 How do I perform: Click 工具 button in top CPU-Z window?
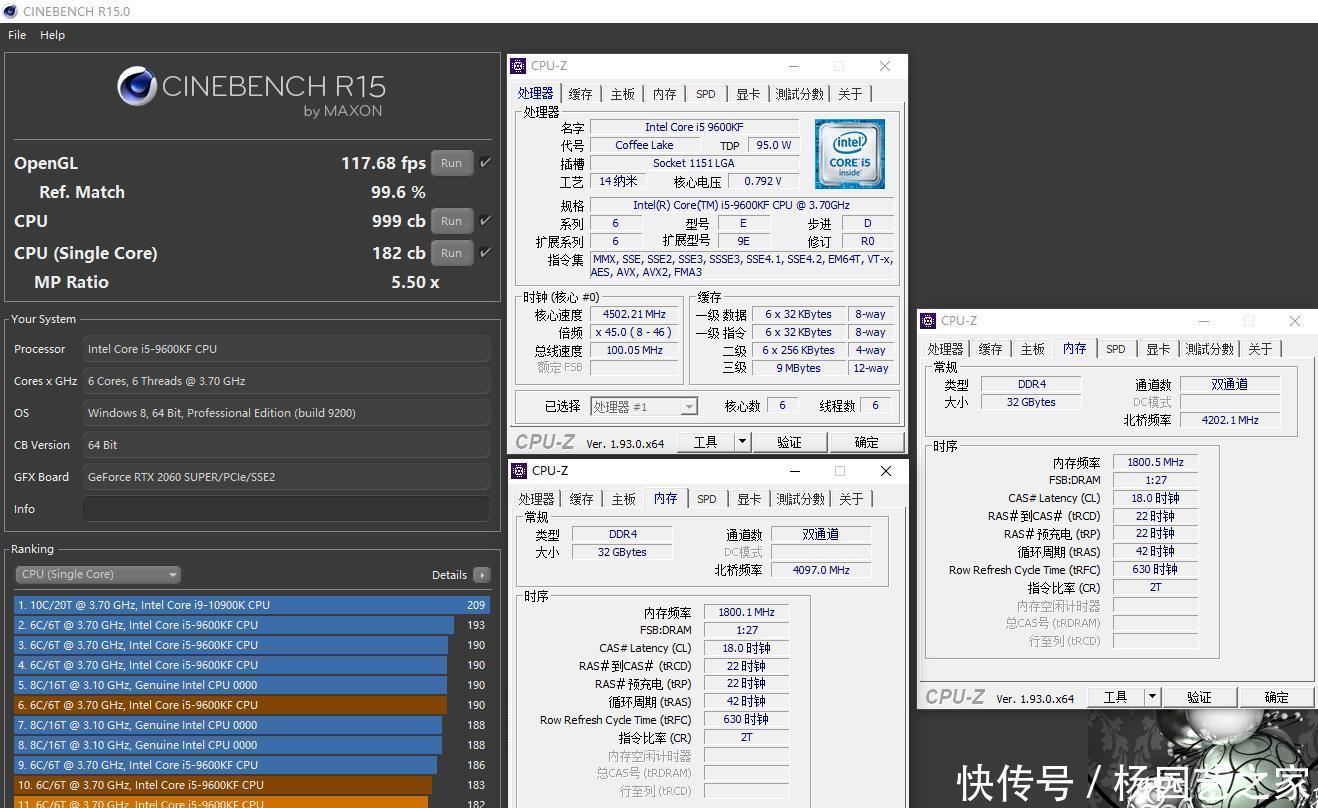705,442
